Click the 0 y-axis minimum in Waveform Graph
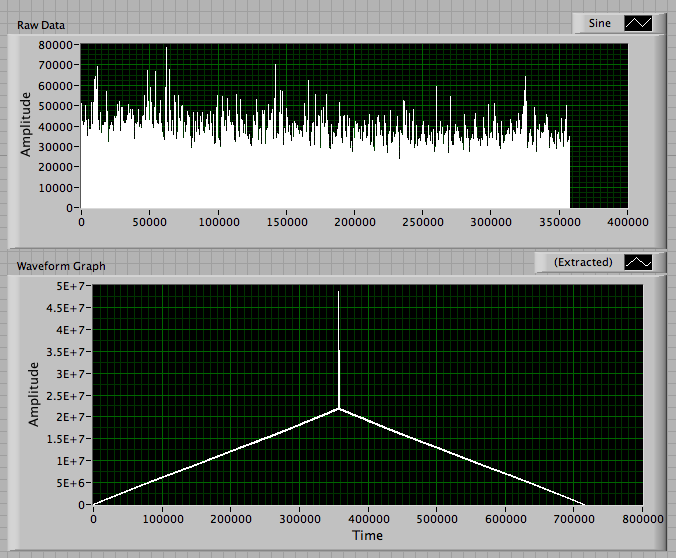Viewport: 676px width, 558px height. pos(81,505)
